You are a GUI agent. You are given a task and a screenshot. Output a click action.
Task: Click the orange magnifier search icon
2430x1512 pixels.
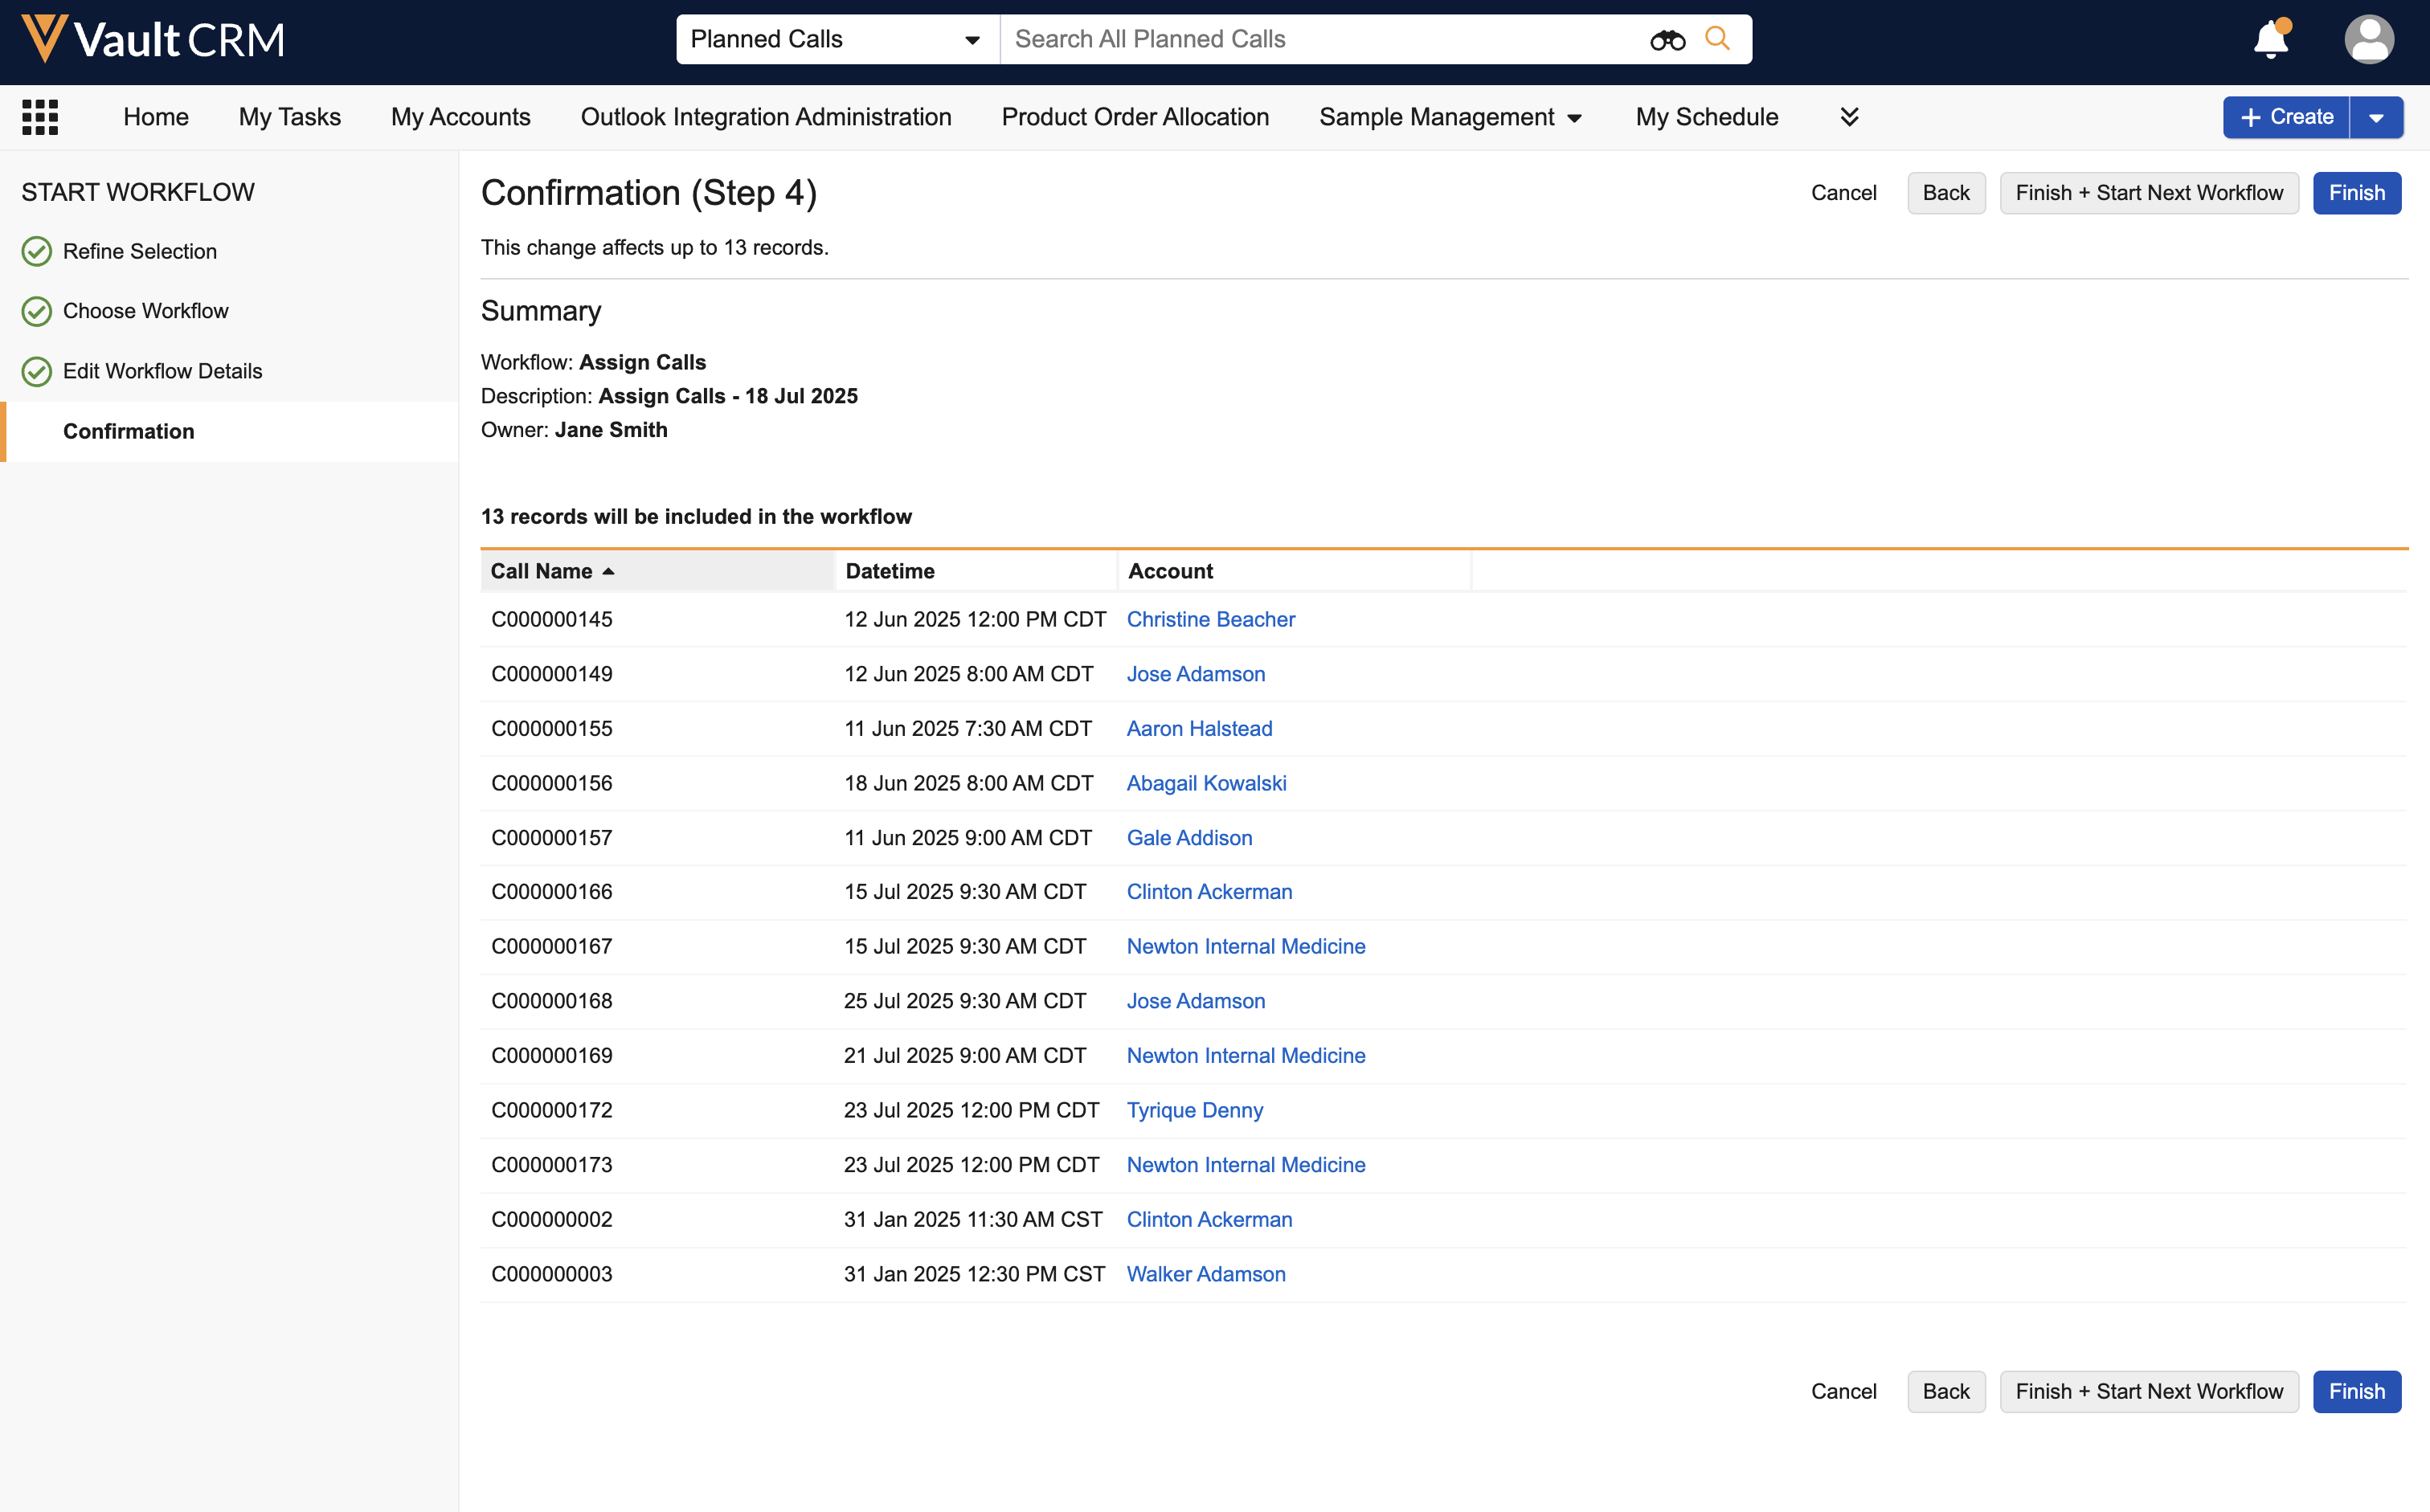tap(1717, 39)
